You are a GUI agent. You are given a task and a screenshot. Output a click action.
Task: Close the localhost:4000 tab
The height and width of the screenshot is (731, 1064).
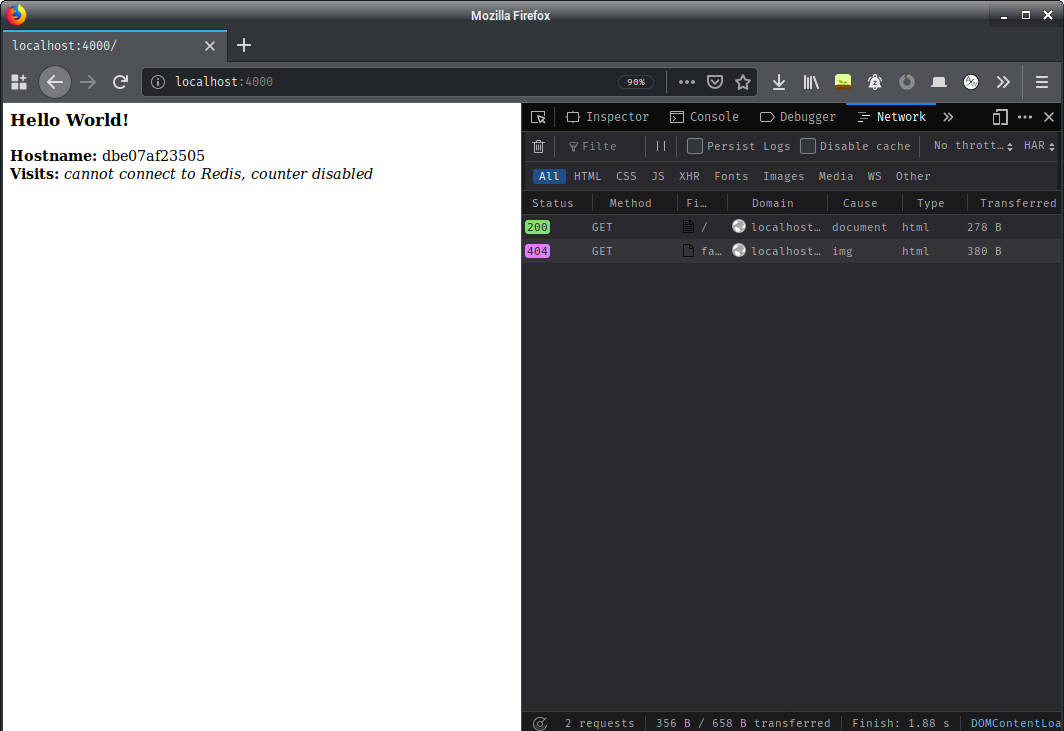tap(210, 45)
